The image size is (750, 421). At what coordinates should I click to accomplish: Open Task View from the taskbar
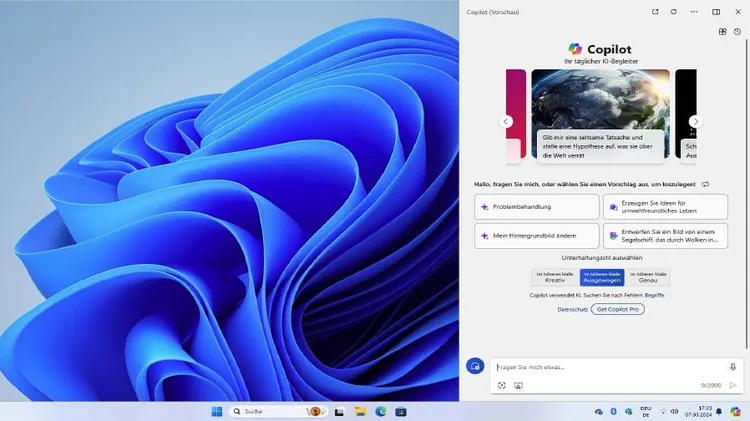[x=339, y=411]
